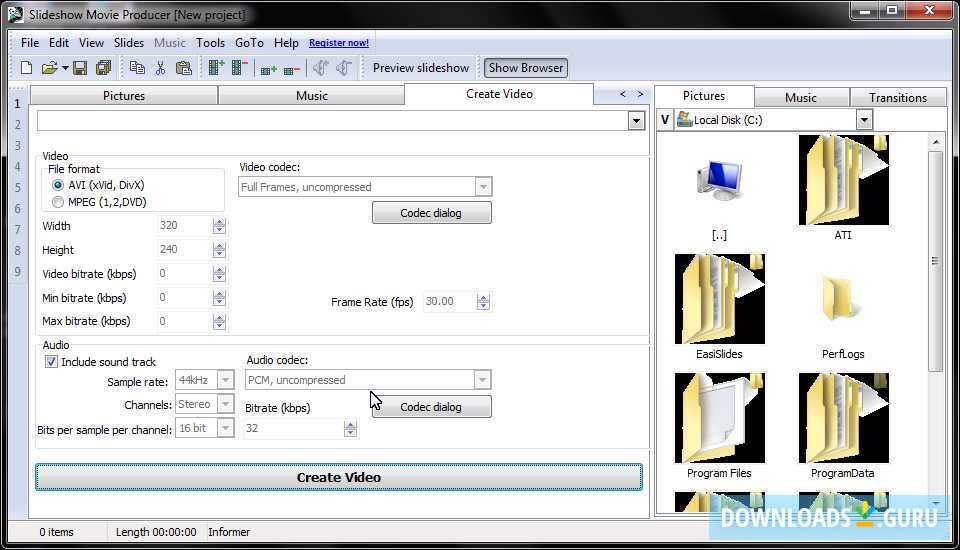Open the View menu
Viewport: 960px width, 550px height.
click(x=91, y=42)
